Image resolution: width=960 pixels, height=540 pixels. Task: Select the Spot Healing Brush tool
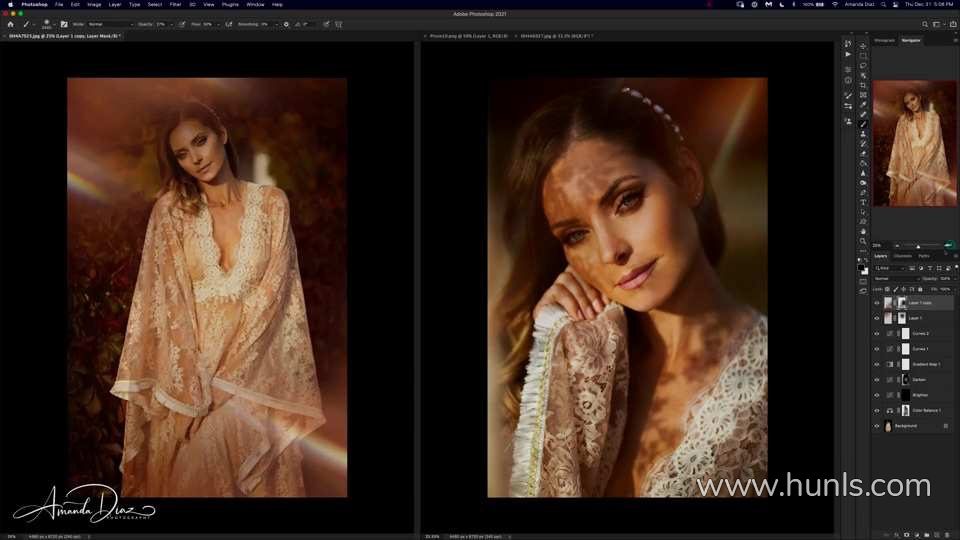click(x=863, y=114)
